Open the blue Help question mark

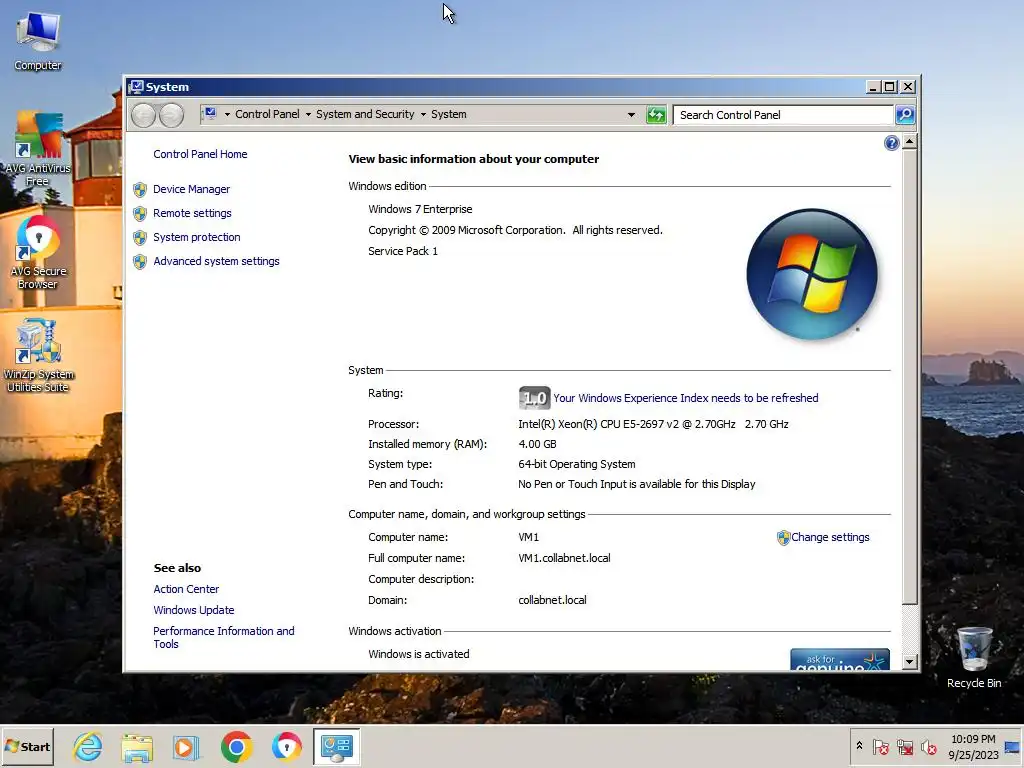891,143
